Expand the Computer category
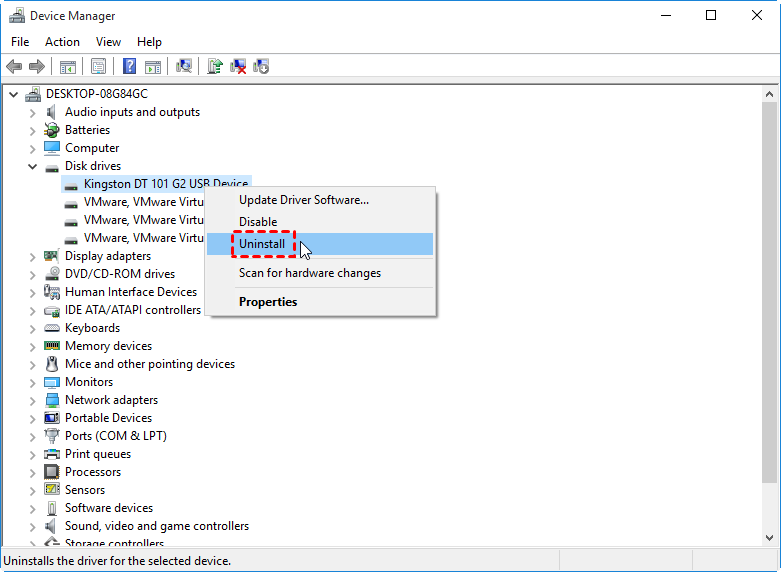Image resolution: width=781 pixels, height=572 pixels. pos(33,149)
